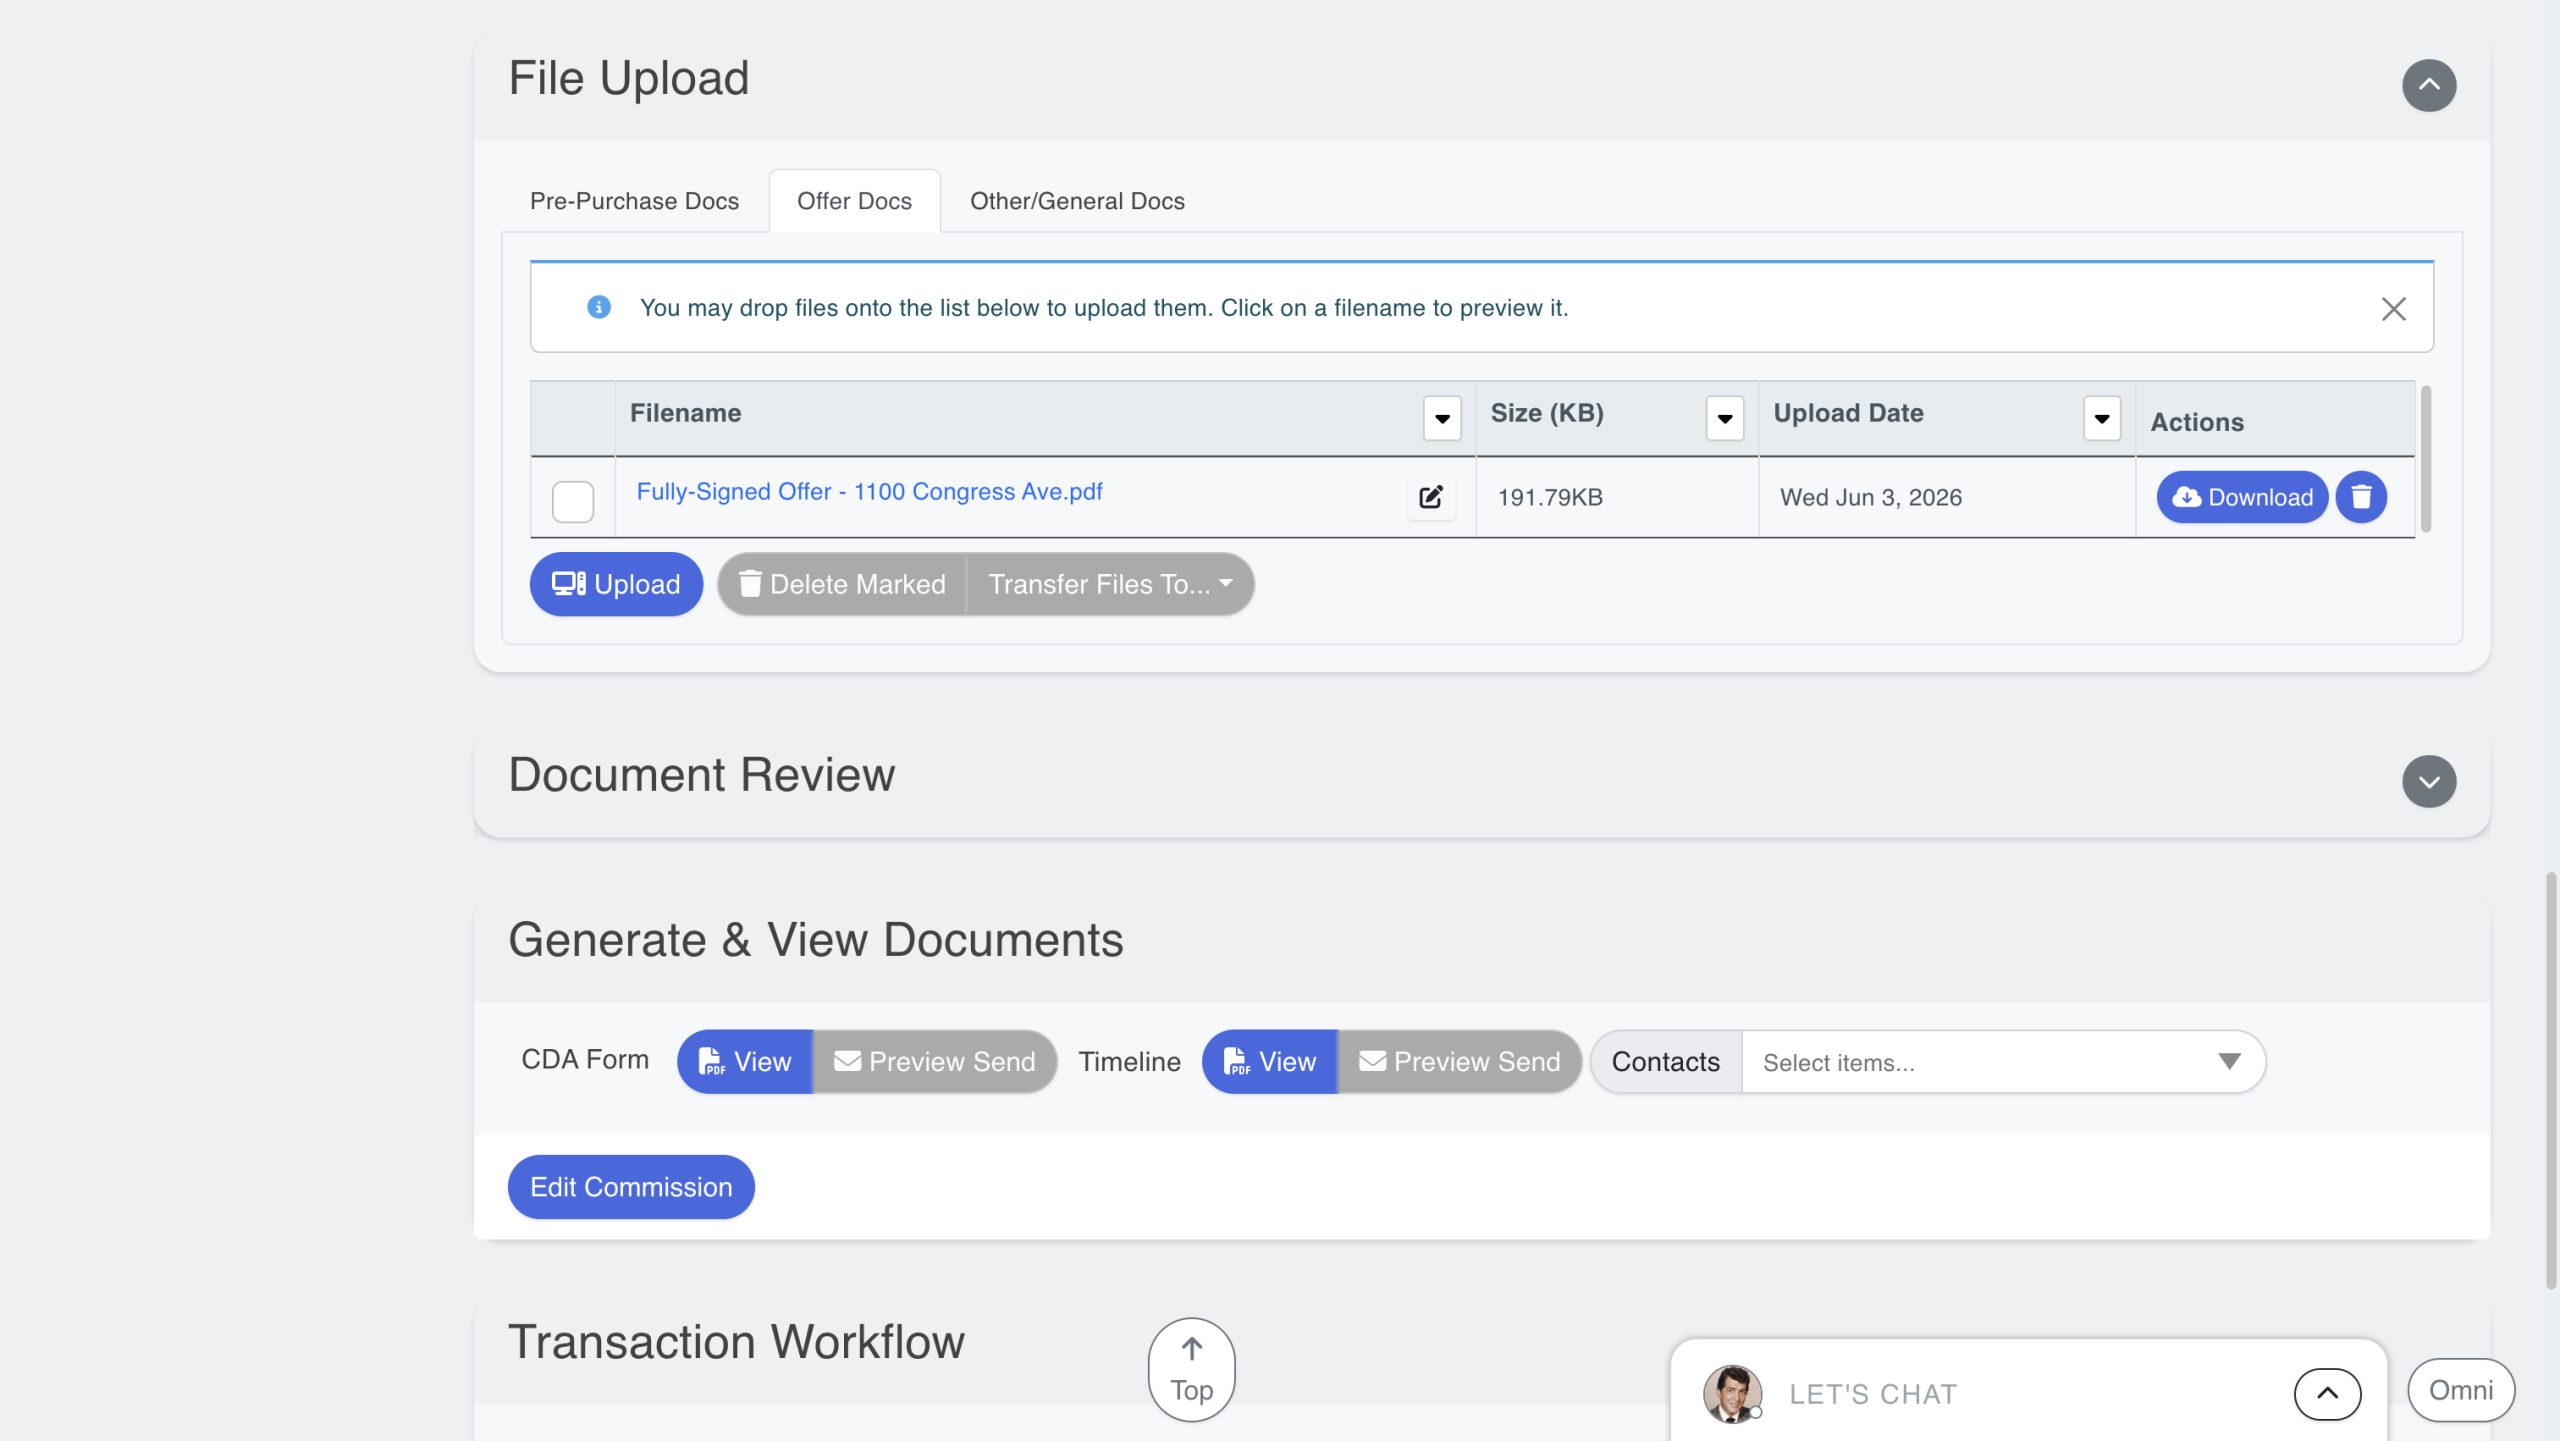Download the Fully-Signed Offer file
The width and height of the screenshot is (2560, 1441).
[2242, 497]
